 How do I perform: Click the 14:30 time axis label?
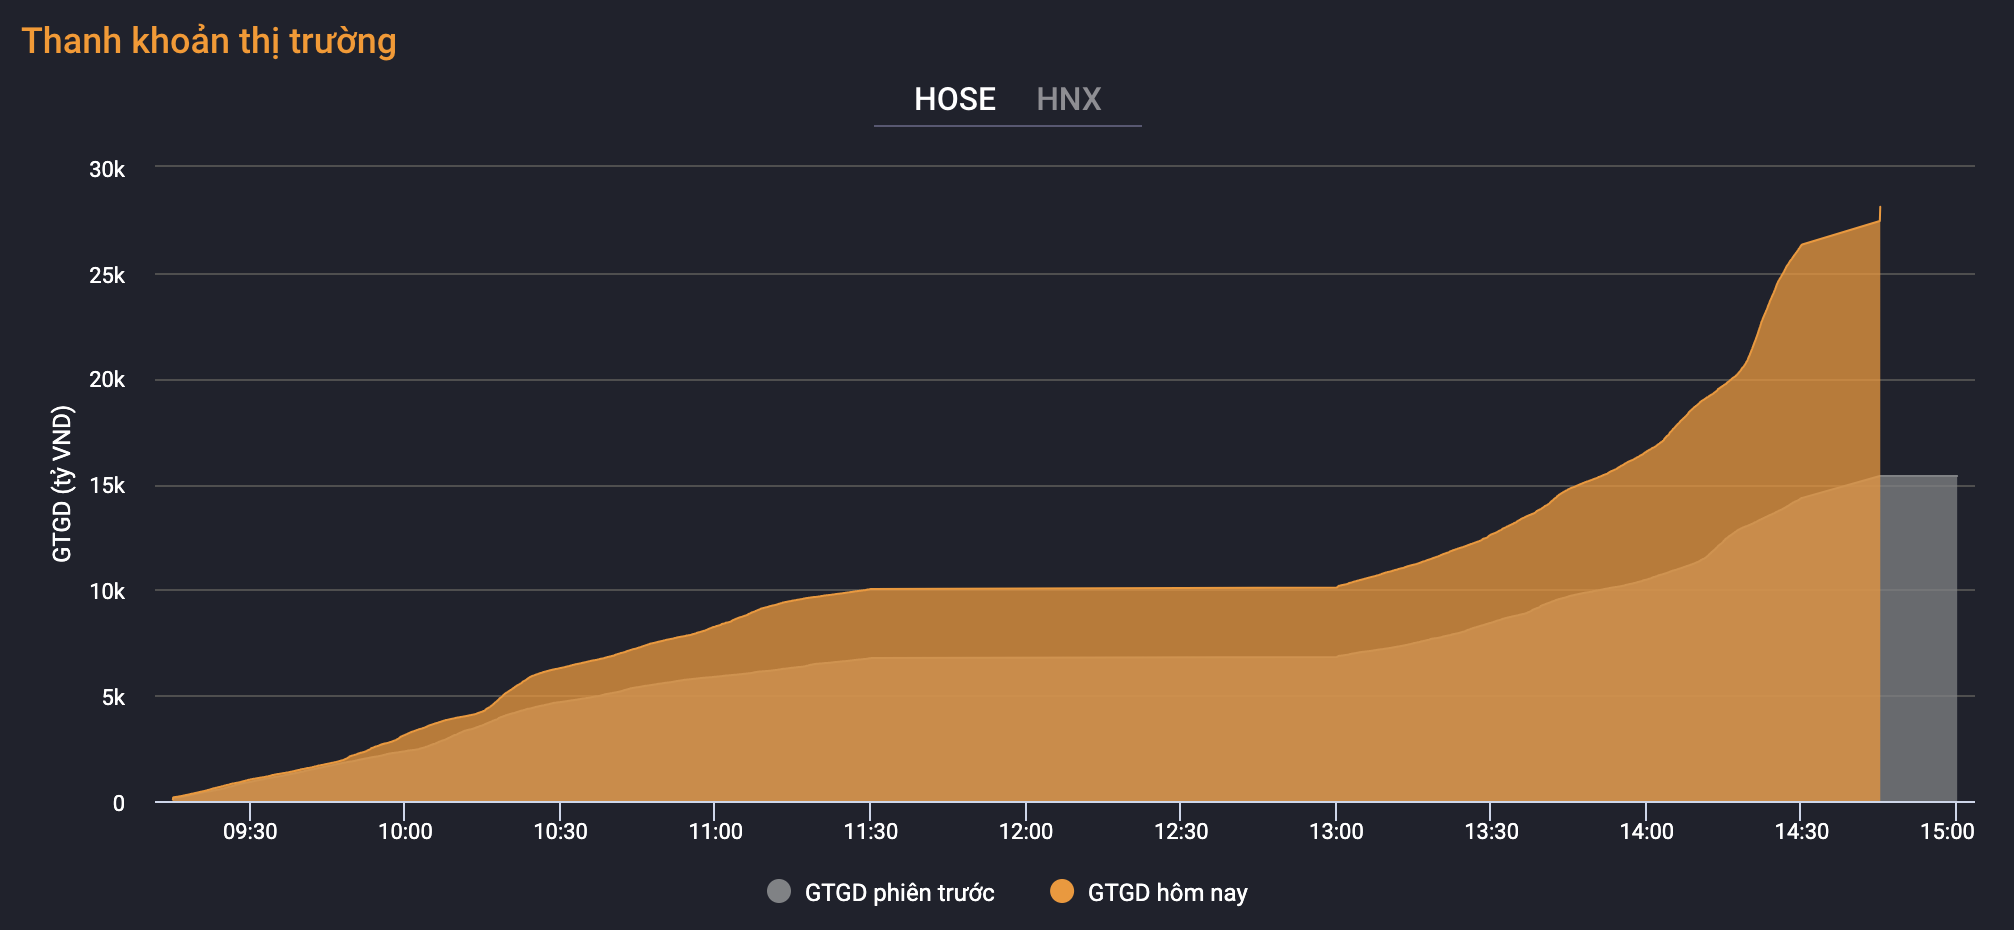click(1801, 832)
